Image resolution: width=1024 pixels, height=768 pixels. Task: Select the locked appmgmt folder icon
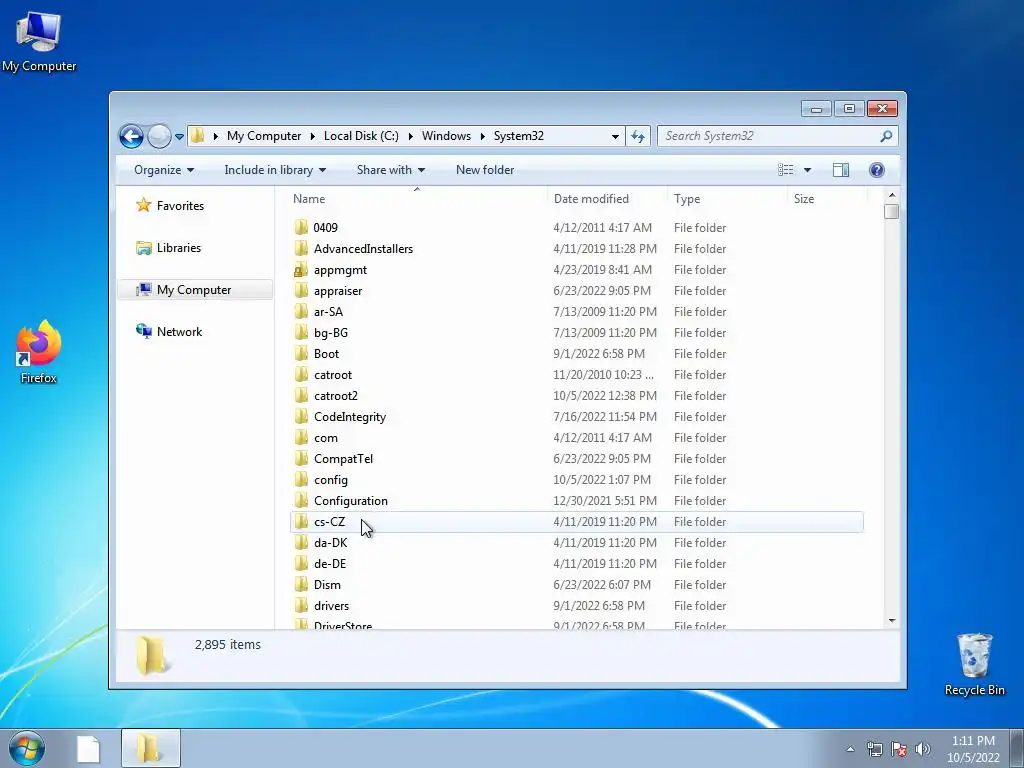pyautogui.click(x=301, y=270)
